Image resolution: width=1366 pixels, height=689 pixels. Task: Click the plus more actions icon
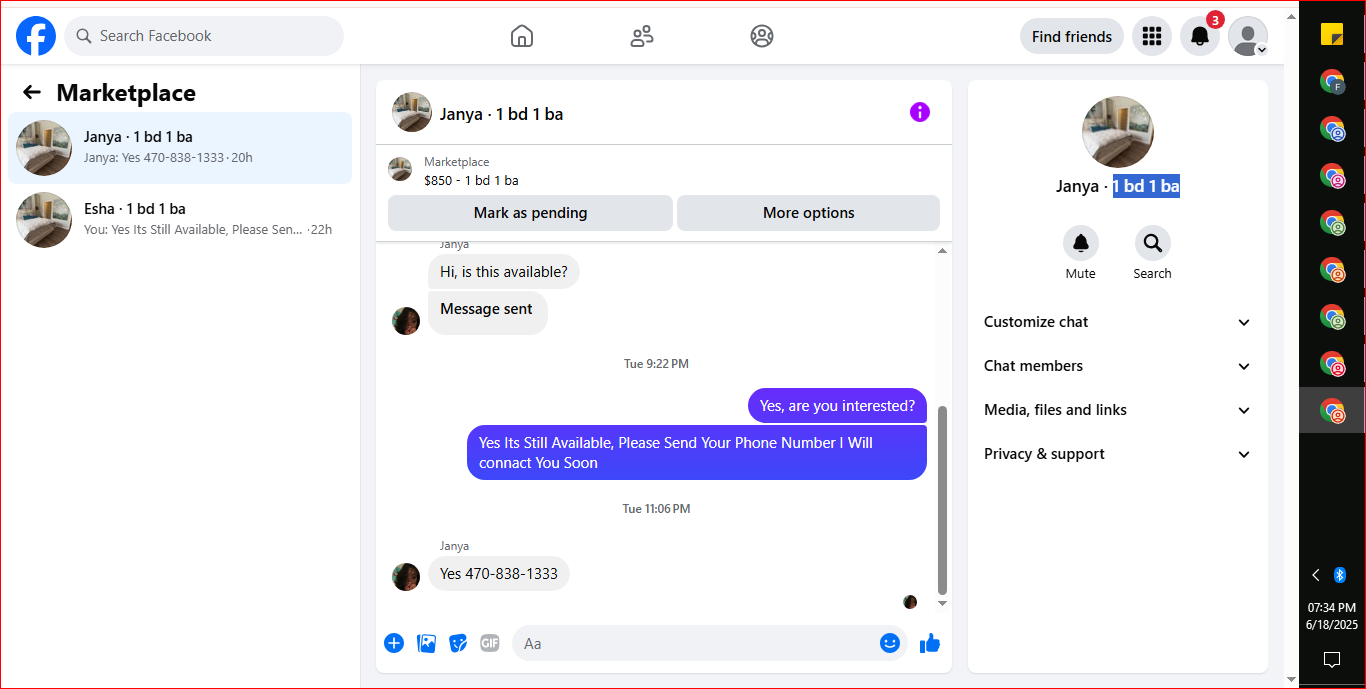394,643
